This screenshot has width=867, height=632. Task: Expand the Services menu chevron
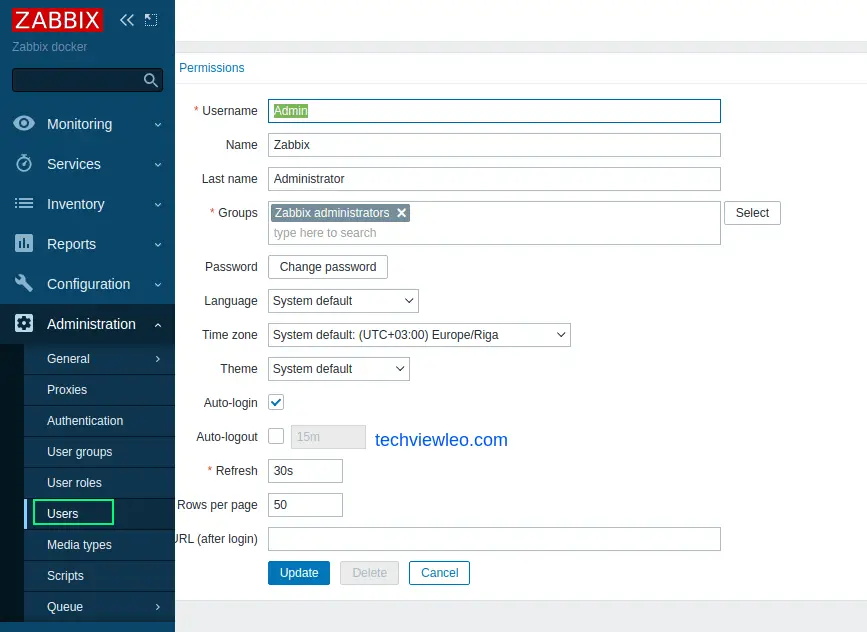point(158,165)
